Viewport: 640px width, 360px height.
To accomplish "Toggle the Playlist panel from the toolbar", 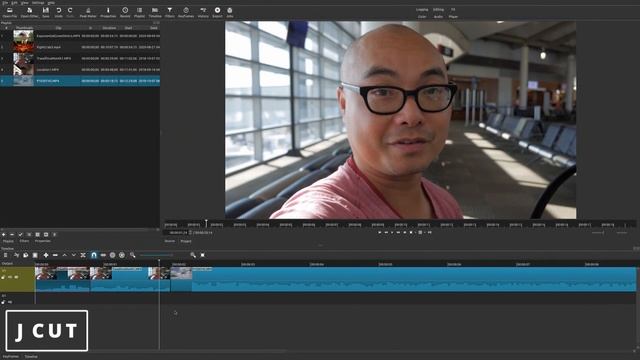I will point(140,12).
